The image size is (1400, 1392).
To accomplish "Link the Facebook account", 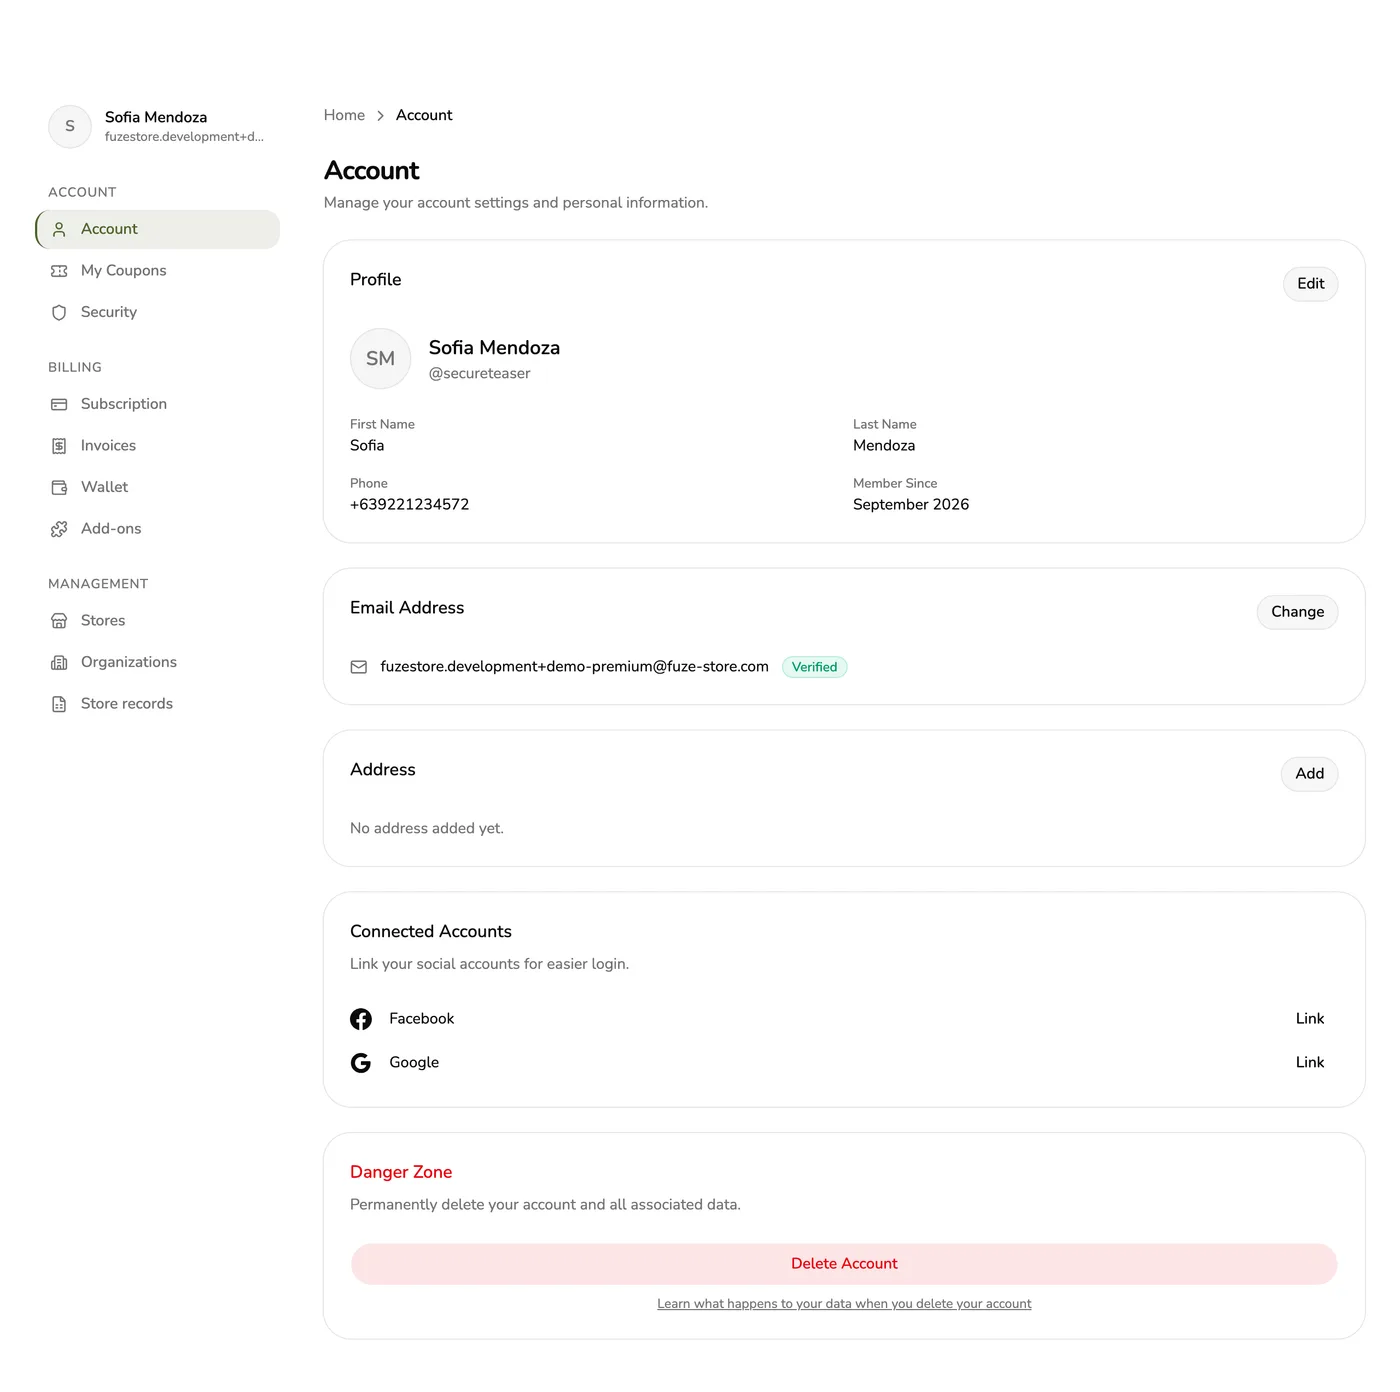I will tap(1309, 1019).
